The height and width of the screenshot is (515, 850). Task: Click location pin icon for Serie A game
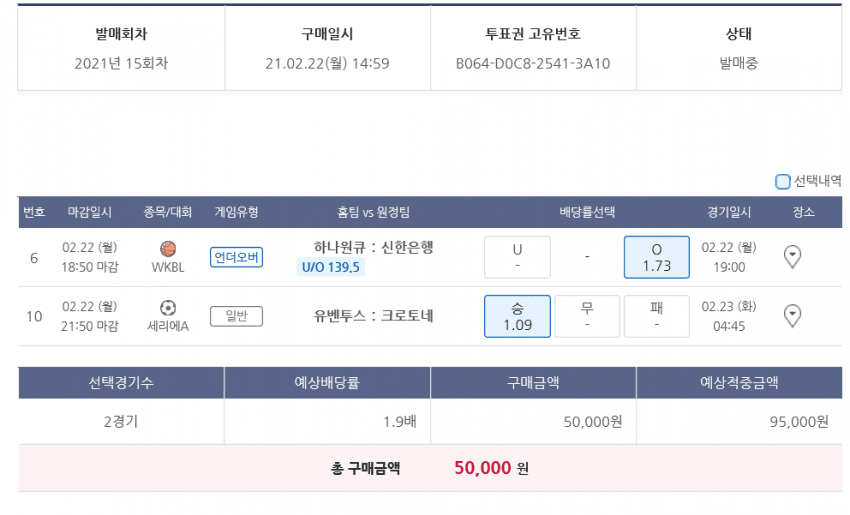792,316
